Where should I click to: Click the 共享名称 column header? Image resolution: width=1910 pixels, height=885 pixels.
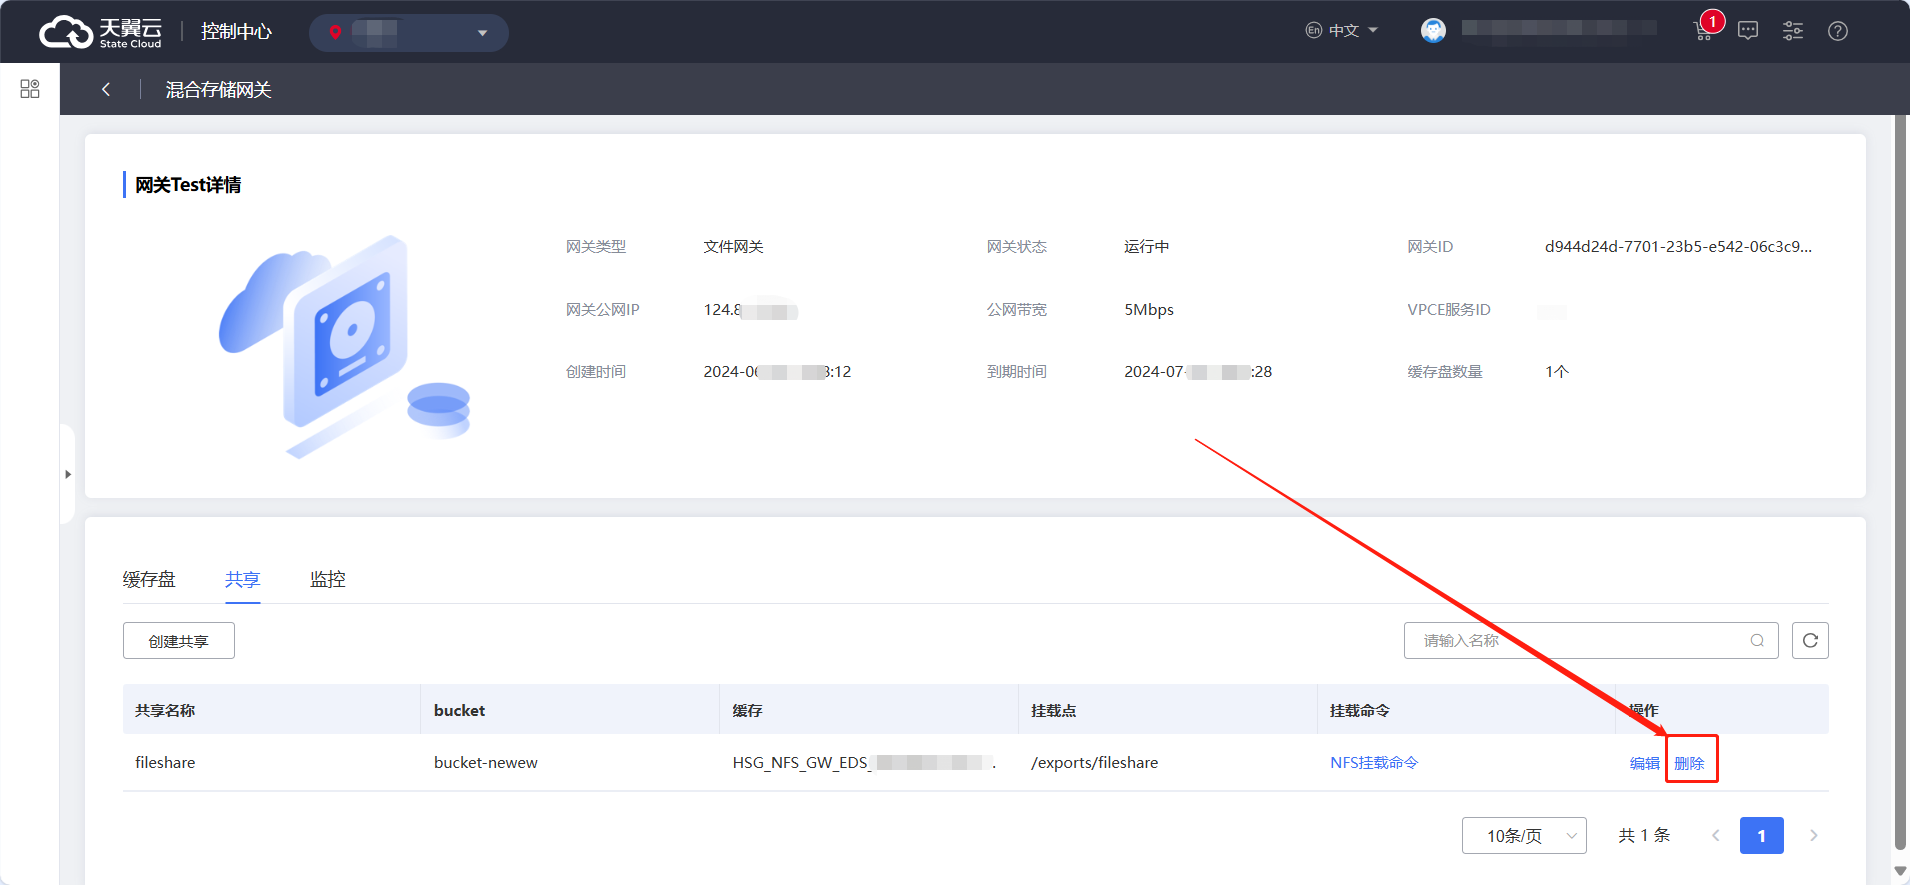pos(165,710)
